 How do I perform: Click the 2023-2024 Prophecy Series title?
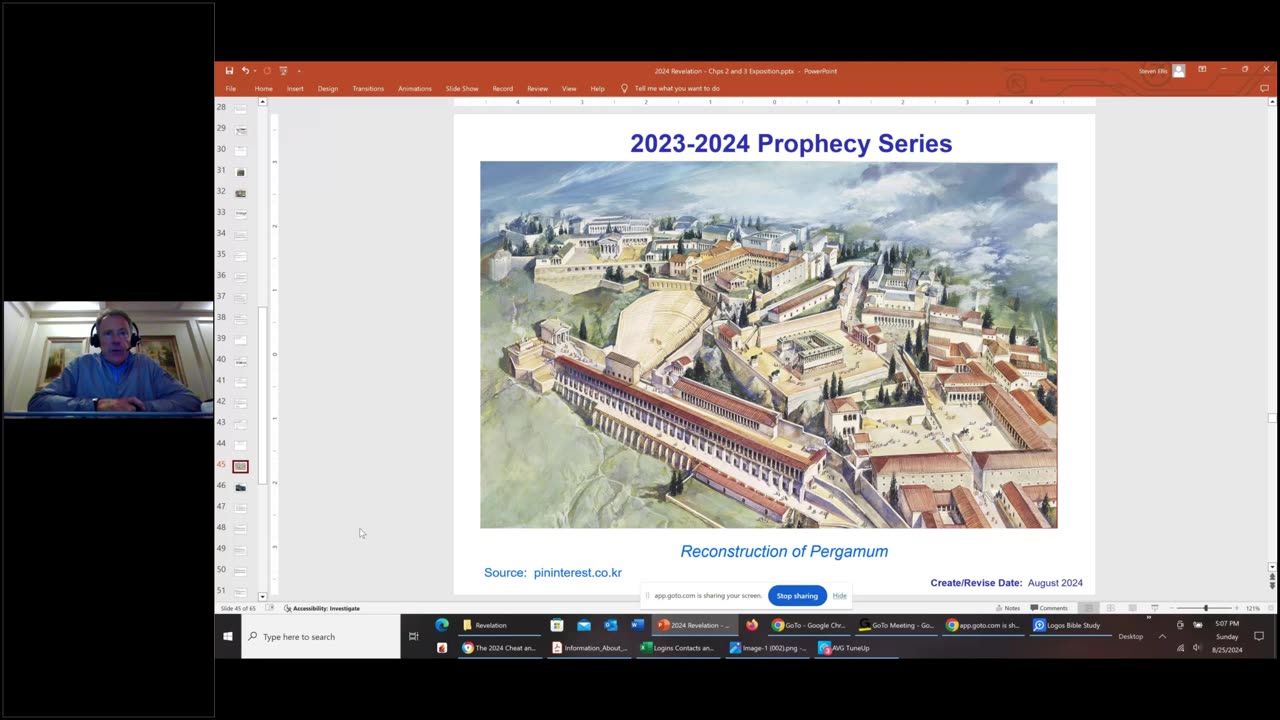[791, 144]
